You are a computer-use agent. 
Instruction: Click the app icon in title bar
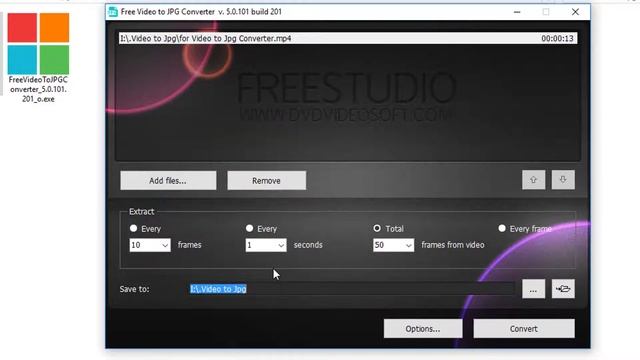[x=113, y=12]
